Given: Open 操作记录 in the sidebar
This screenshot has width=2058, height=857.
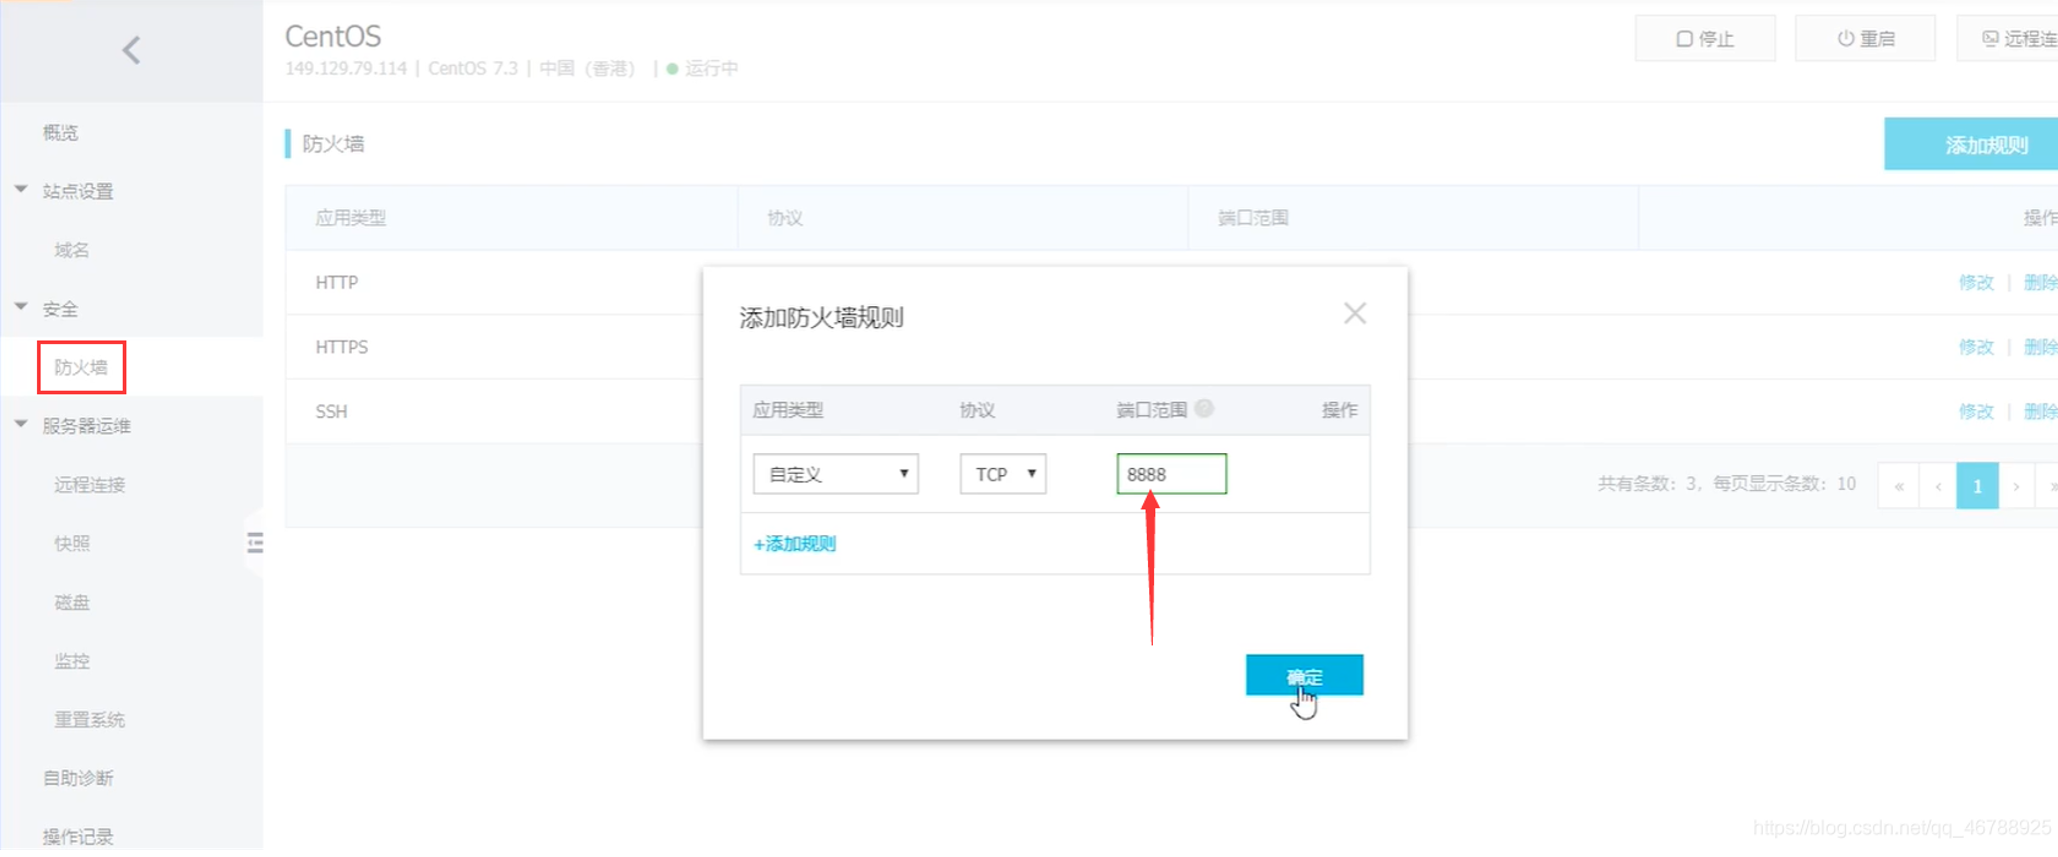Looking at the screenshot, I should coord(78,836).
